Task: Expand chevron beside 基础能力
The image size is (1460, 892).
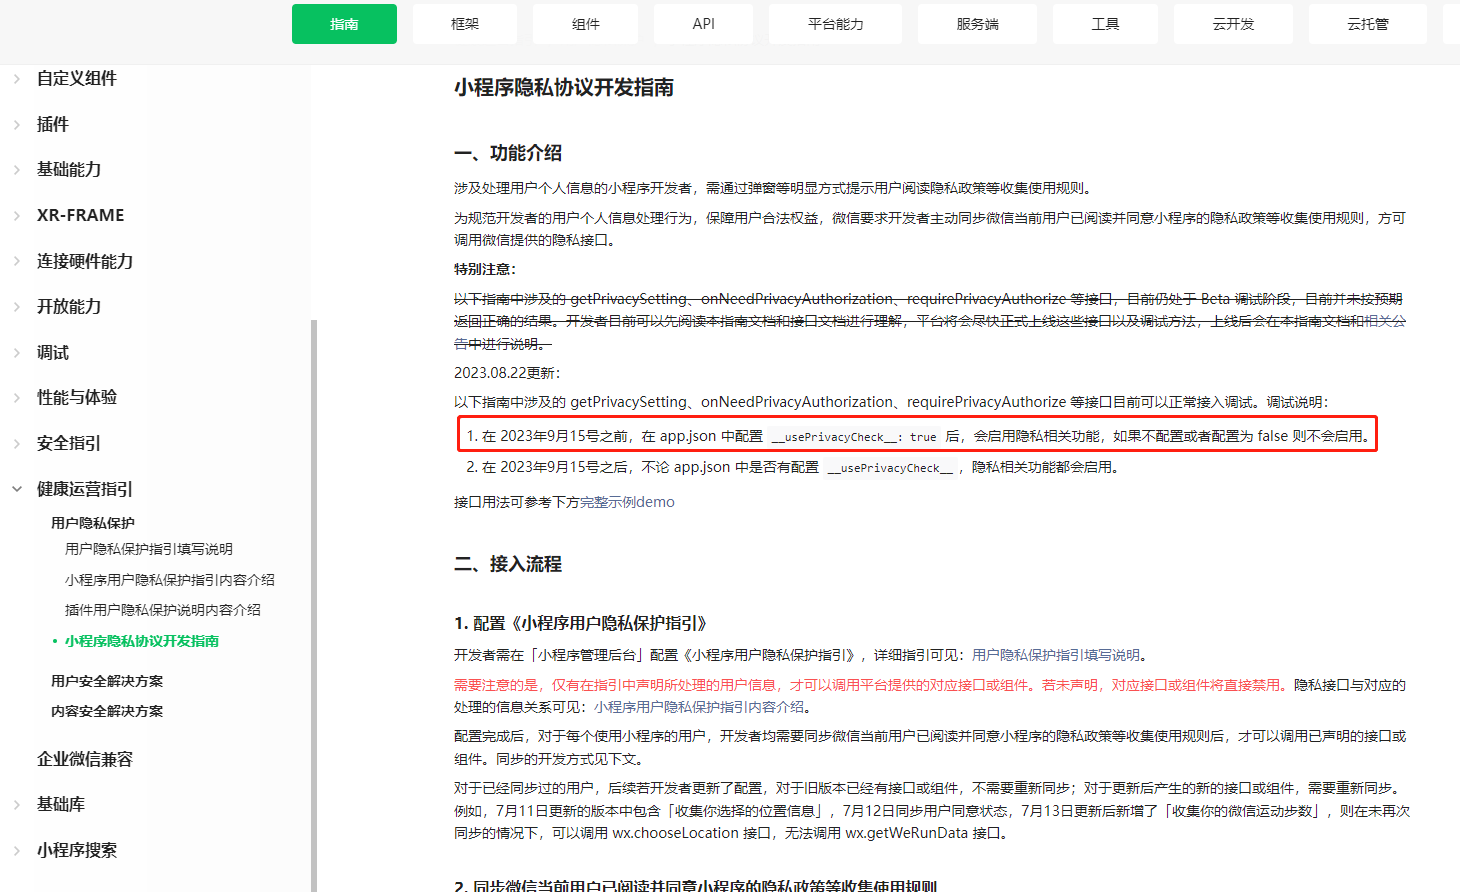Action: [x=17, y=169]
